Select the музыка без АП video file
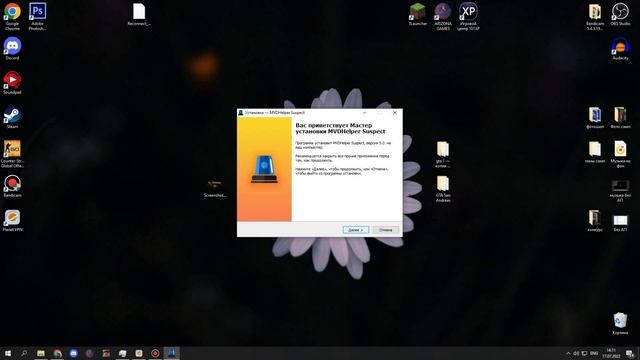The image size is (640, 360). point(620,191)
